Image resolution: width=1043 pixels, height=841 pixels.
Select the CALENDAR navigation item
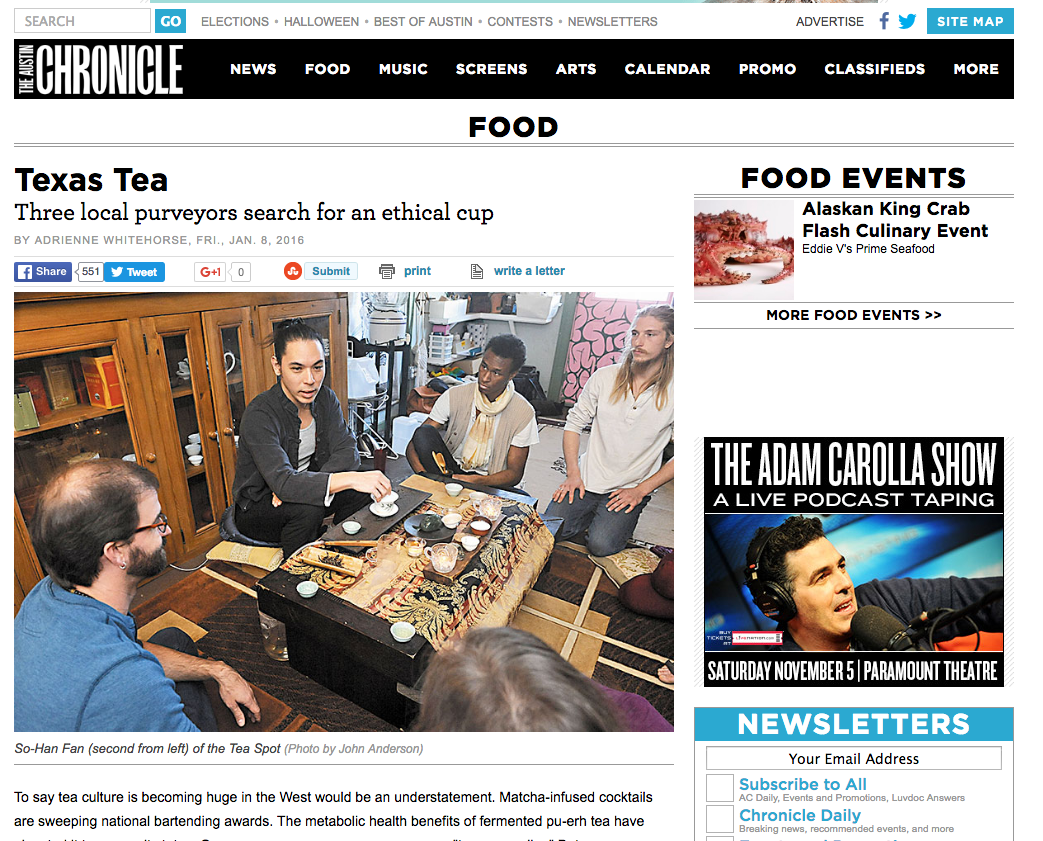(667, 69)
